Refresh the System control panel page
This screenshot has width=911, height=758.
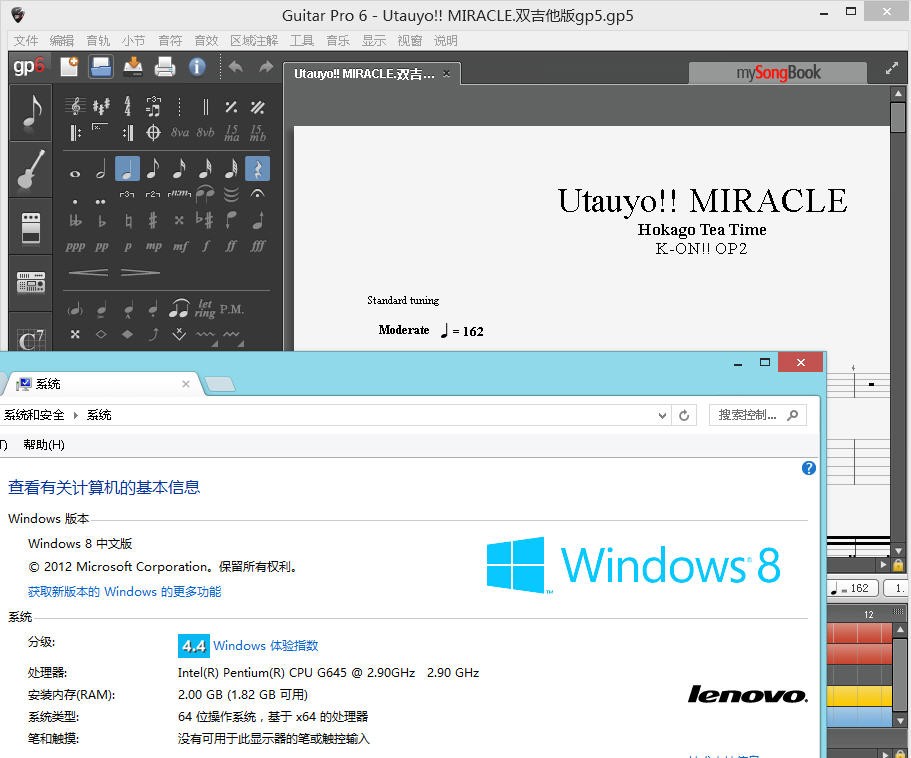tap(684, 415)
